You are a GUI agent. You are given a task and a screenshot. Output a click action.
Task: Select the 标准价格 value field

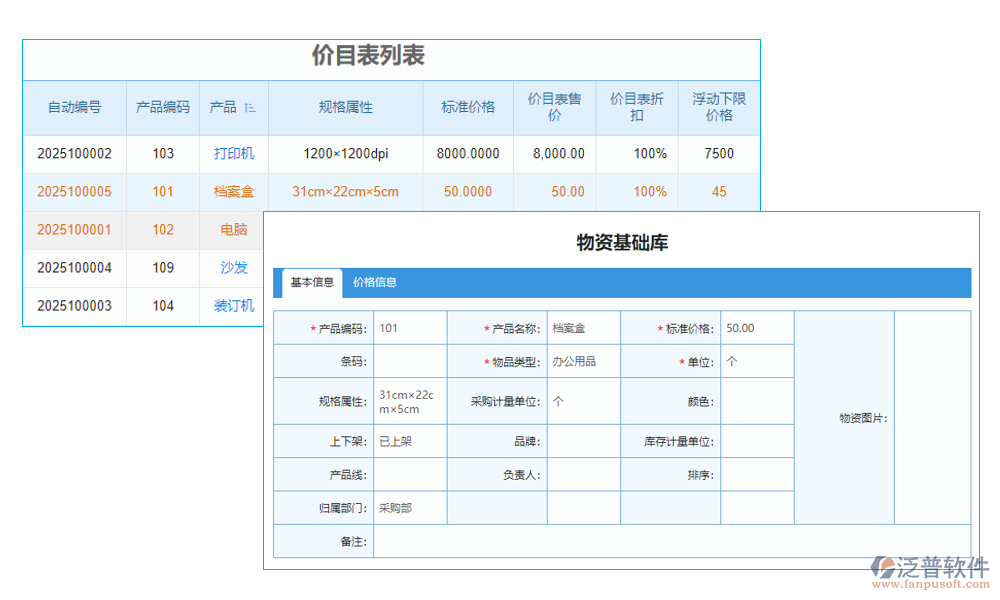point(757,327)
